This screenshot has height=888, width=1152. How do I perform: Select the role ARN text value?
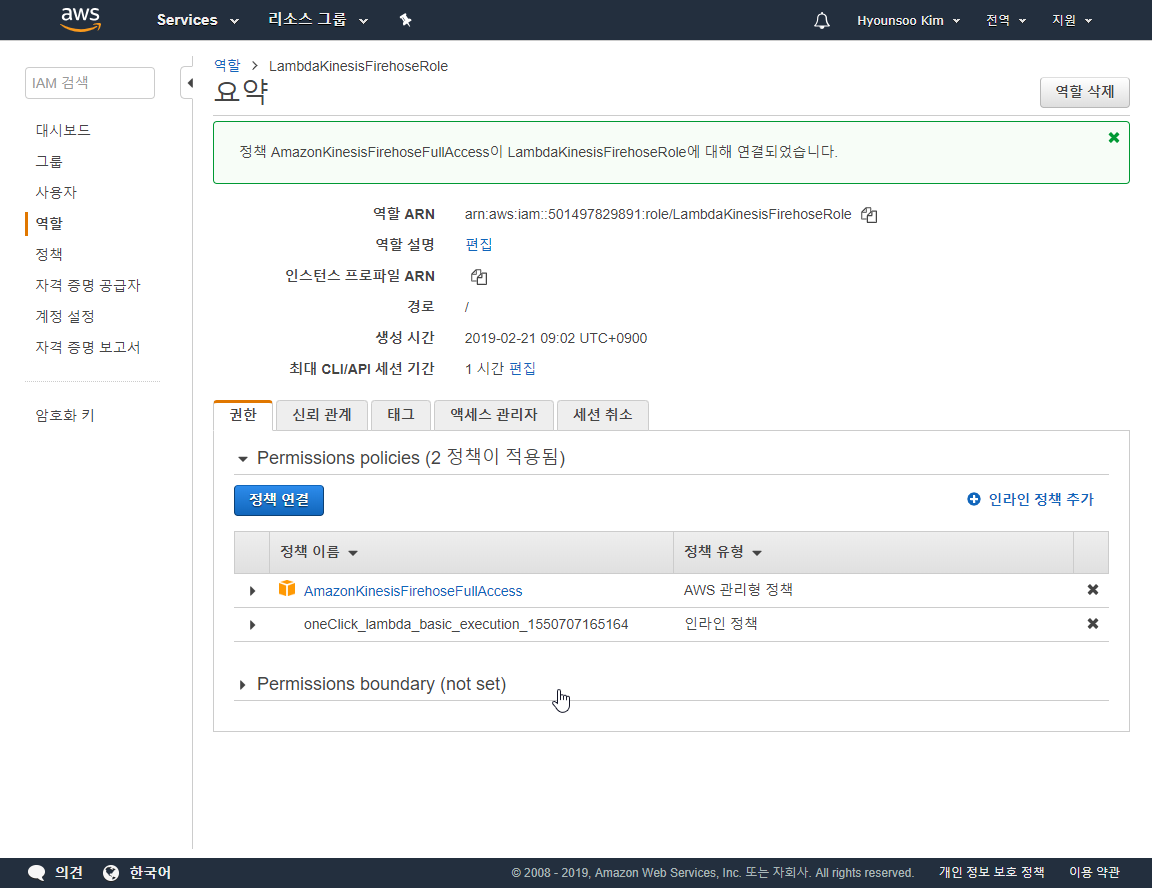[658, 214]
